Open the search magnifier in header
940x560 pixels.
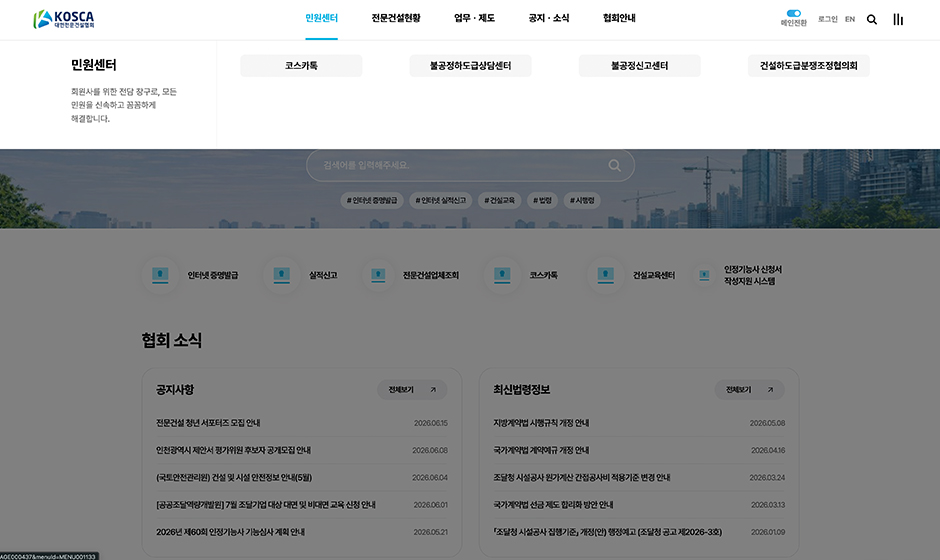(x=872, y=20)
